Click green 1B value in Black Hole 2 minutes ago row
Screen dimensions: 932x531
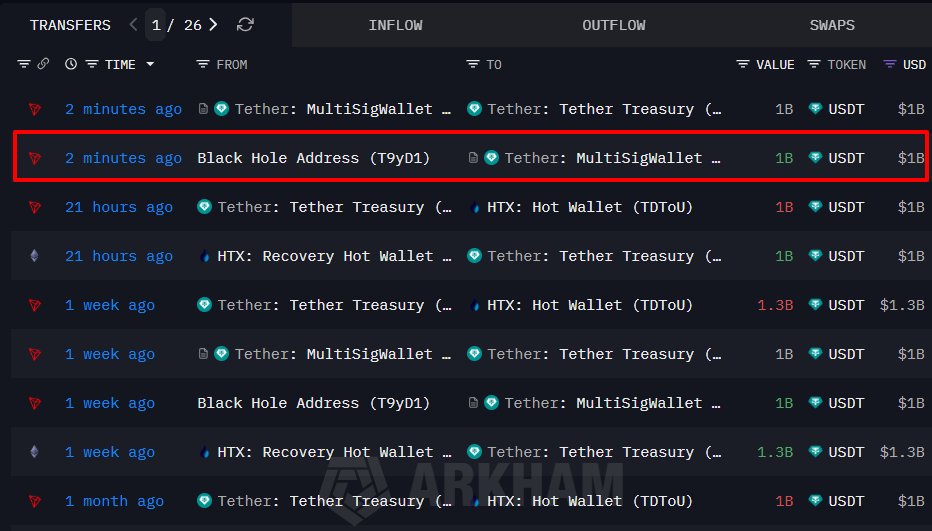pyautogui.click(x=784, y=158)
